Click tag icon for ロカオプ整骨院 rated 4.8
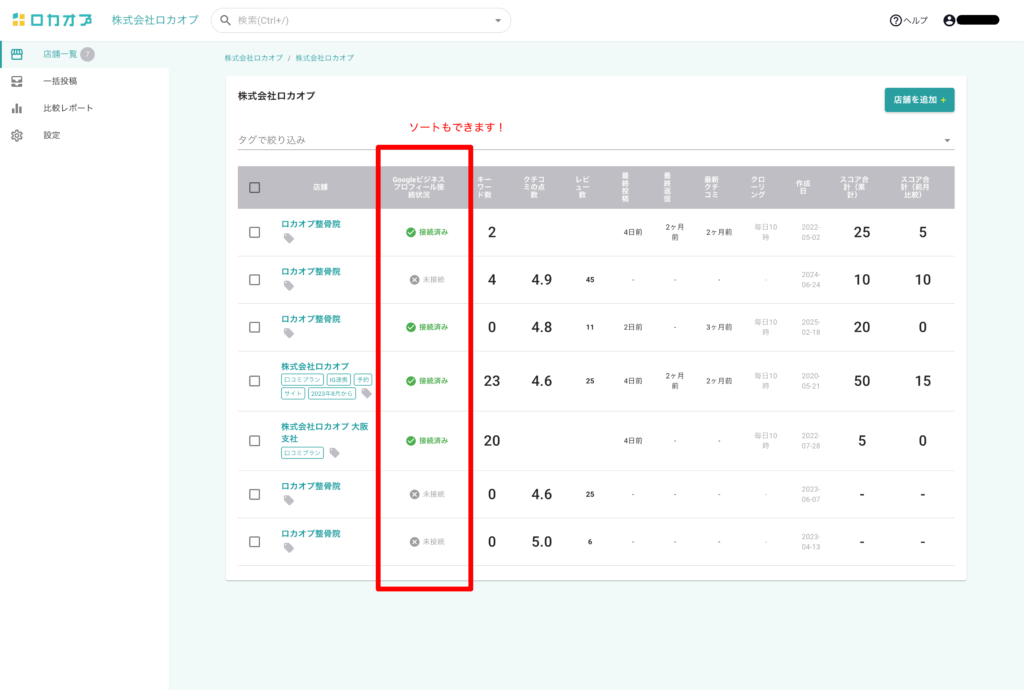 coord(289,334)
